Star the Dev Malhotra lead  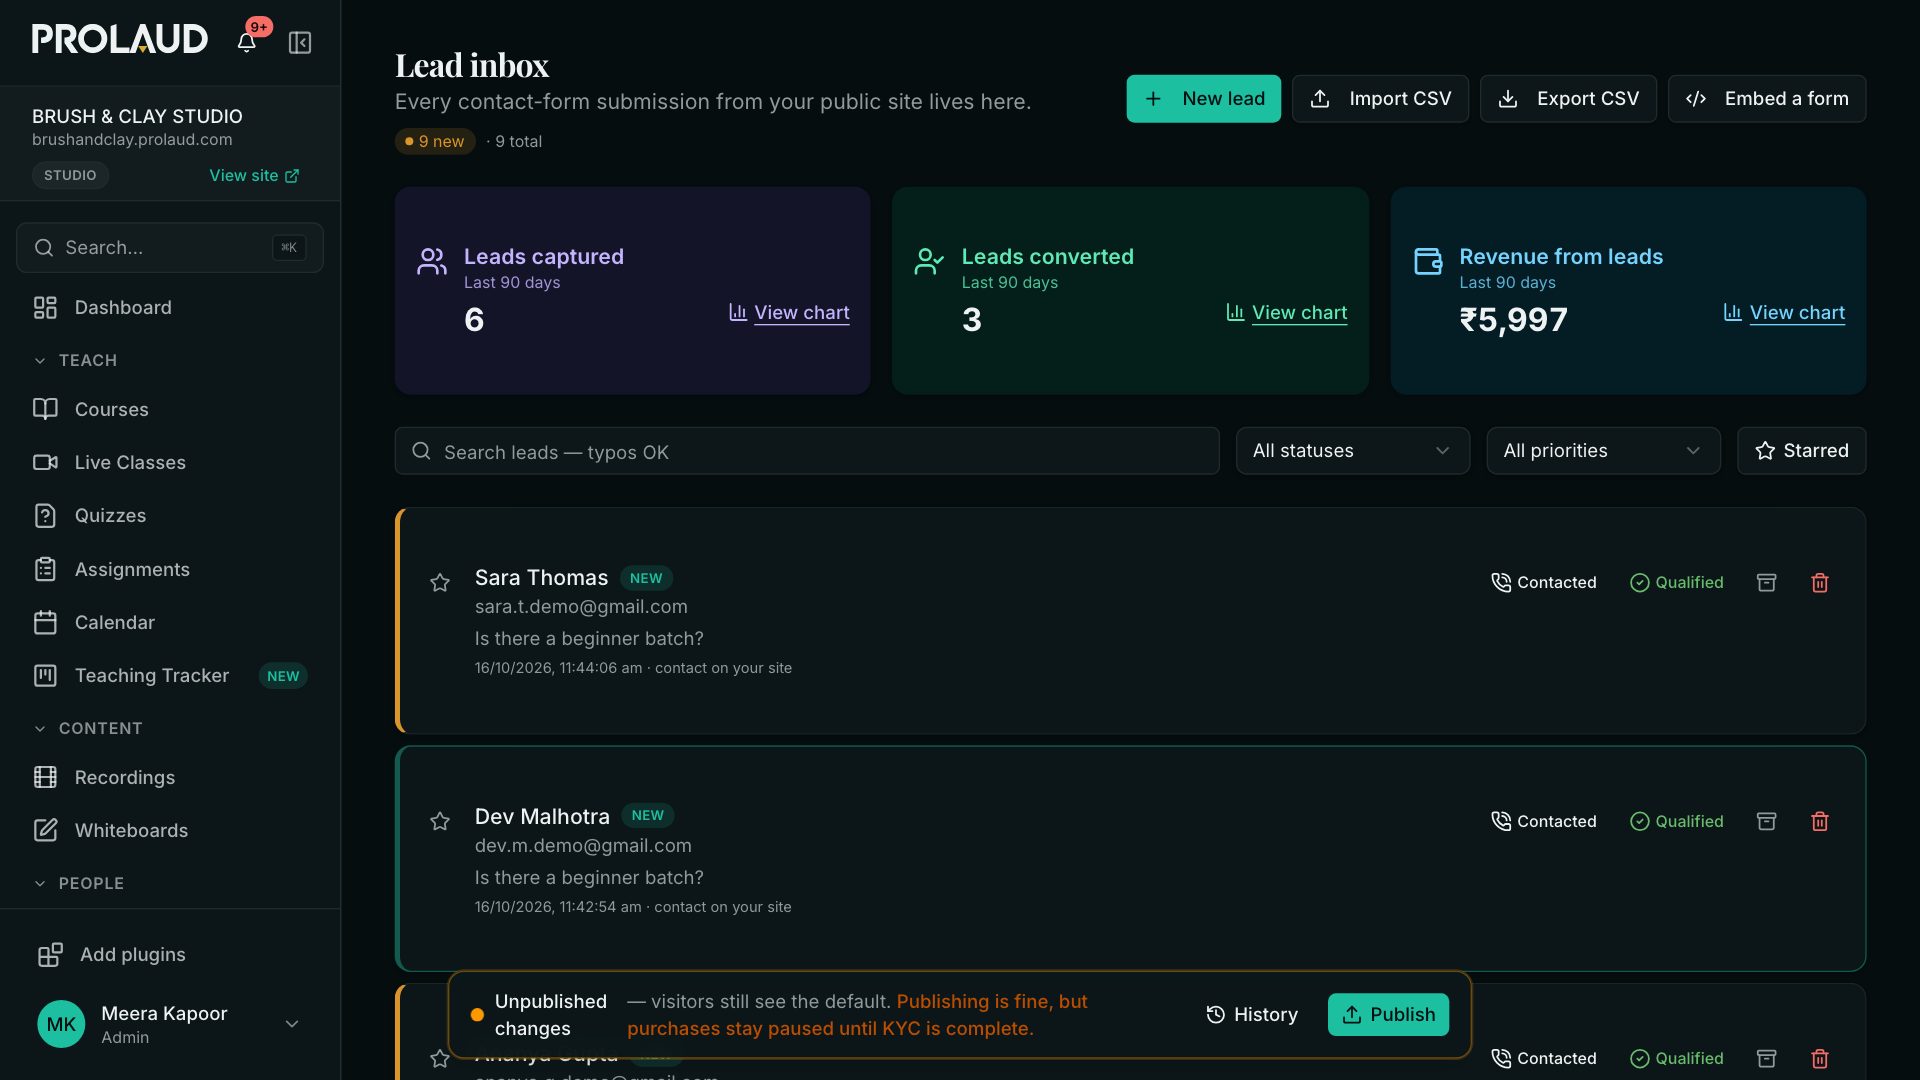[440, 822]
